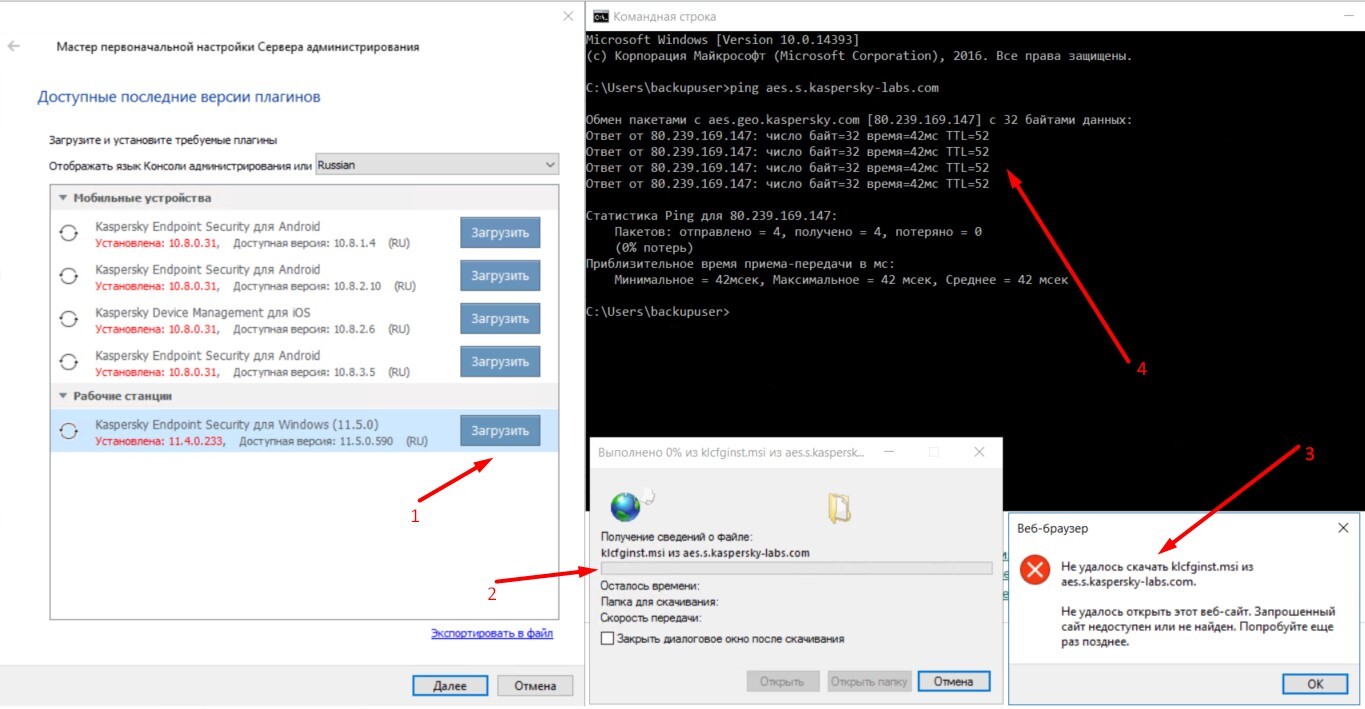The height and width of the screenshot is (709, 1365).
Task: Collapse the 'Рабочие станции' group
Action: tap(63, 396)
